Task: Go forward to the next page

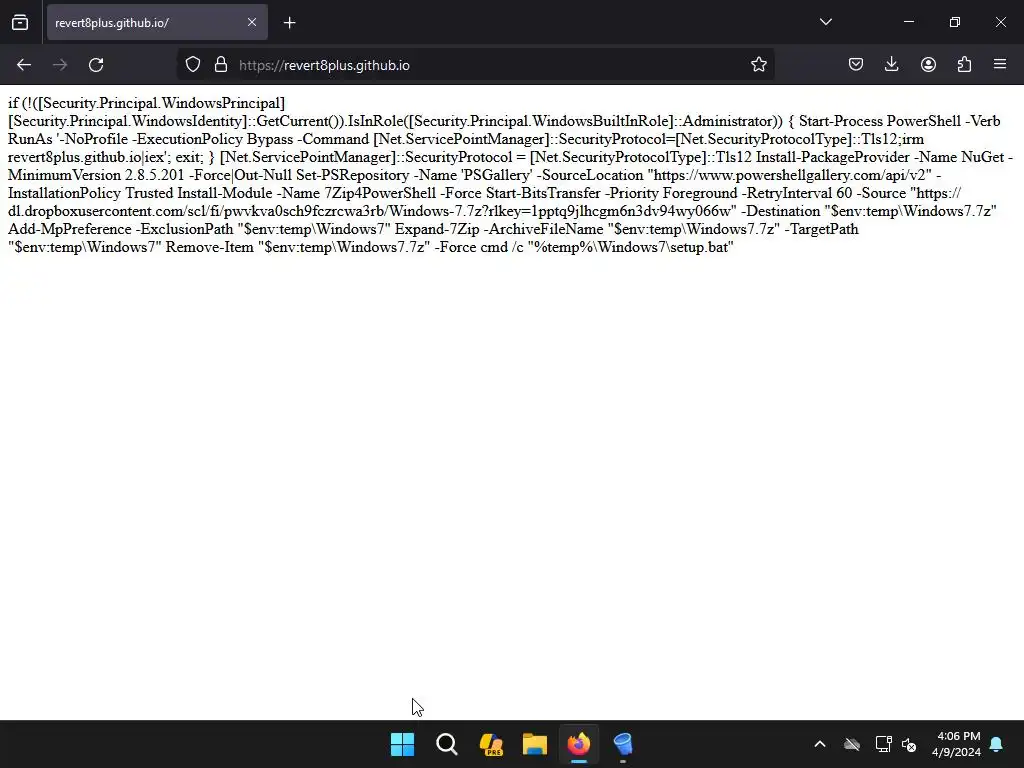Action: (x=60, y=65)
